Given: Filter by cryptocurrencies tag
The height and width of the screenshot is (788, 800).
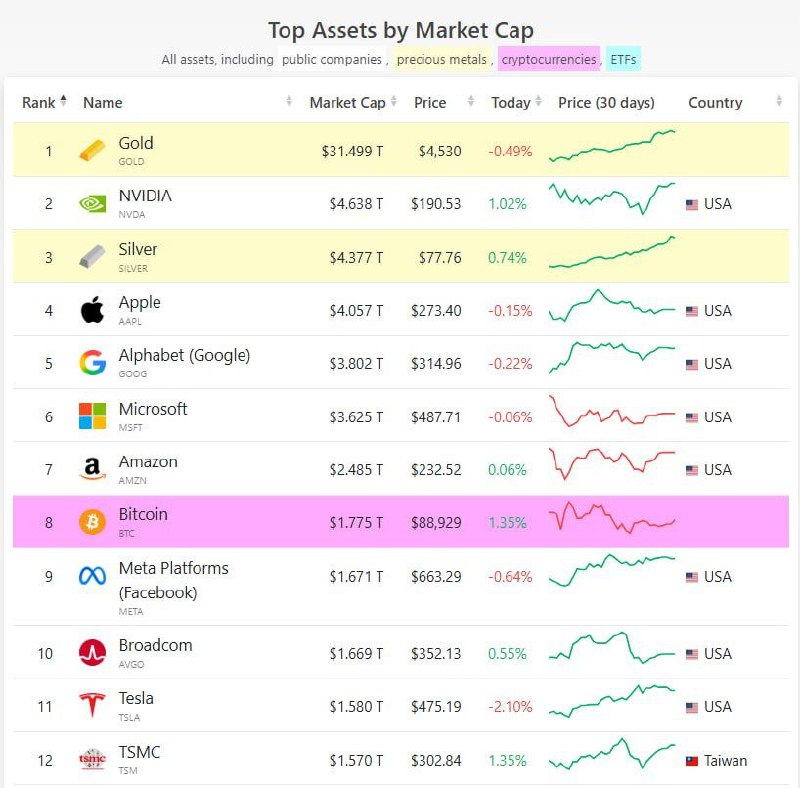Looking at the screenshot, I should point(549,59).
